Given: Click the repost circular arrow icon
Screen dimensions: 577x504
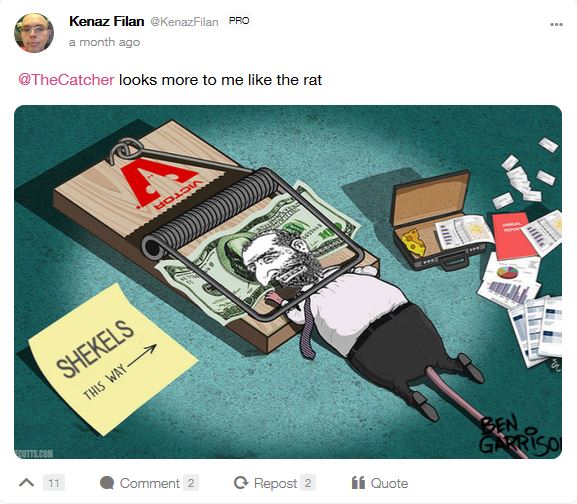Looking at the screenshot, I should coord(241,483).
